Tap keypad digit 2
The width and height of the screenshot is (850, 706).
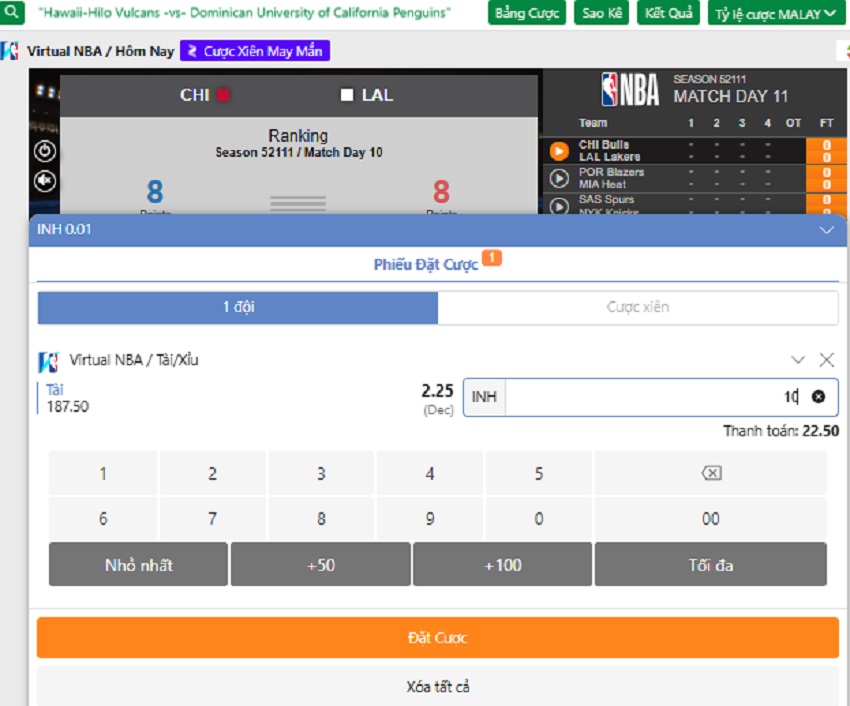(x=212, y=473)
